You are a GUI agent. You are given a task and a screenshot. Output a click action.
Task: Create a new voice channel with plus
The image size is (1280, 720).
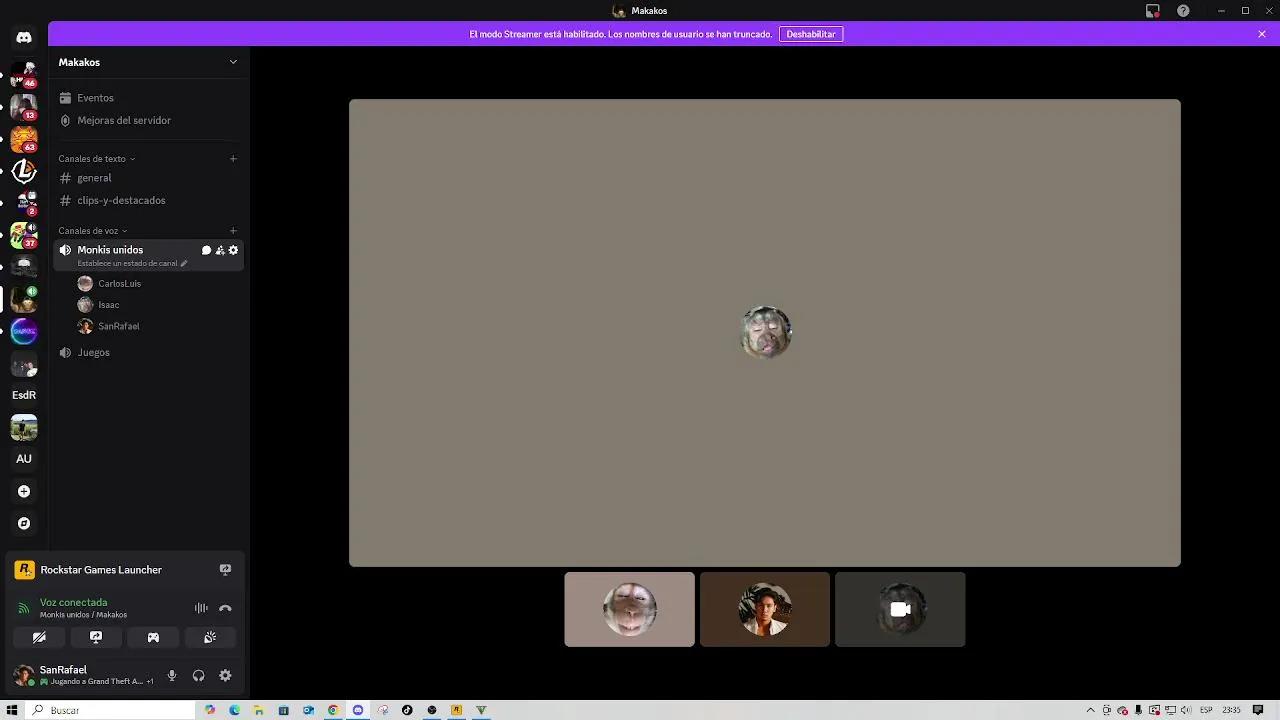233,231
